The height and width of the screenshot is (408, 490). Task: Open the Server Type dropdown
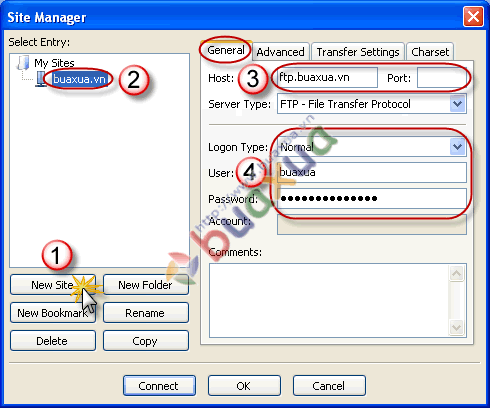(x=372, y=104)
